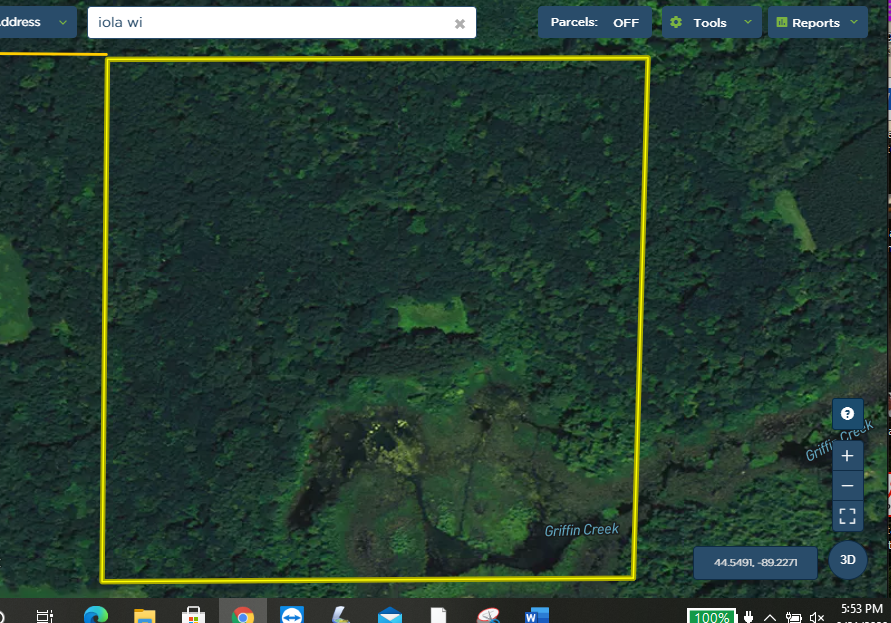Open the Mail app in the taskbar

390,615
